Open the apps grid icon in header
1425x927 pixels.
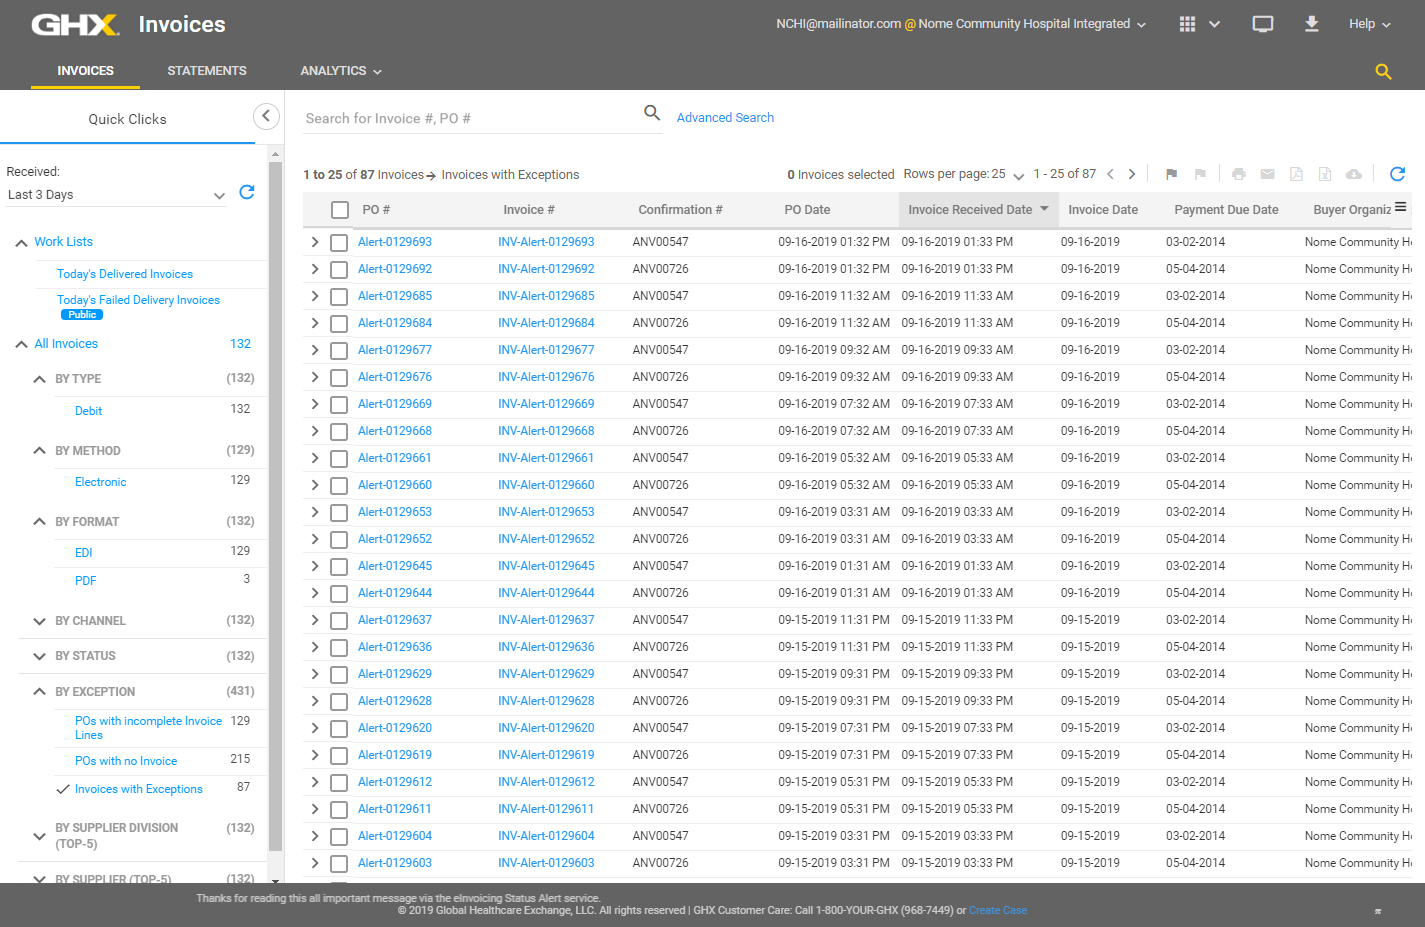point(1187,24)
